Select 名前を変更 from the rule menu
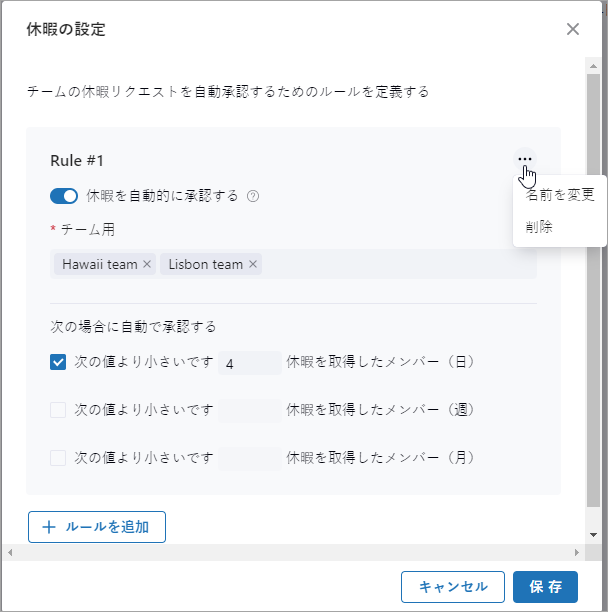Viewport: 608px width, 612px height. point(560,194)
